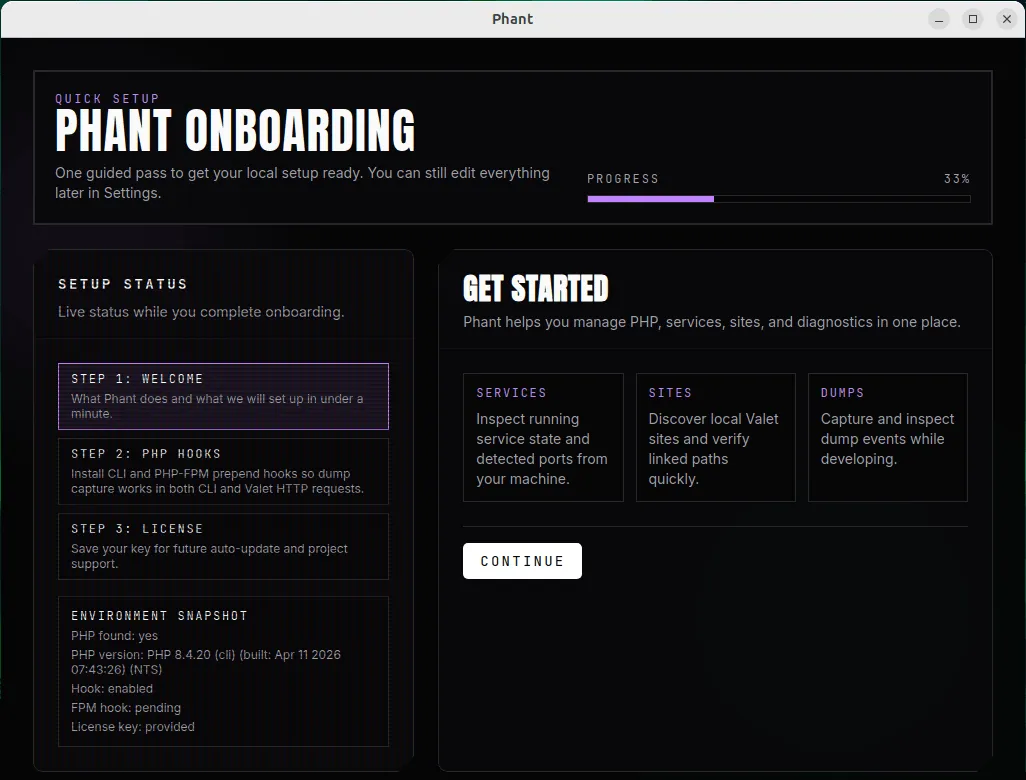The width and height of the screenshot is (1026, 780).
Task: Click the Continue button
Action: (522, 561)
